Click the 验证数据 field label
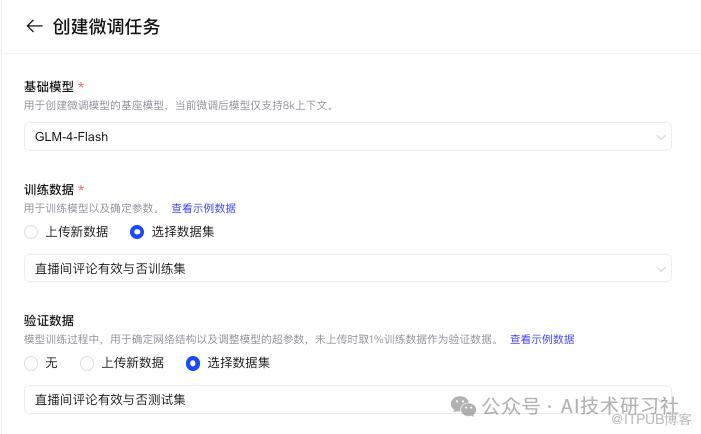 [48, 321]
